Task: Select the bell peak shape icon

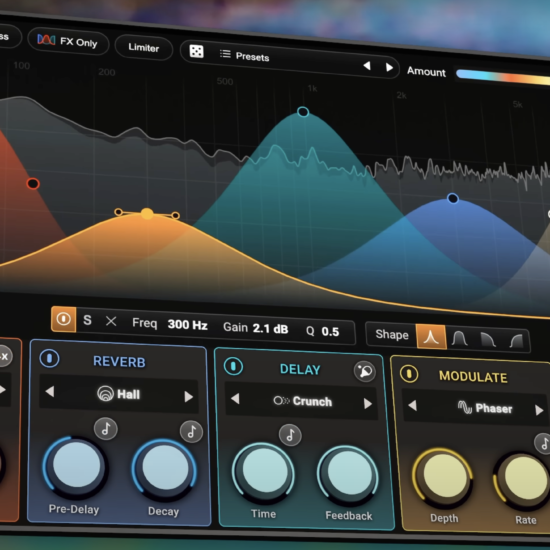Action: 431,337
